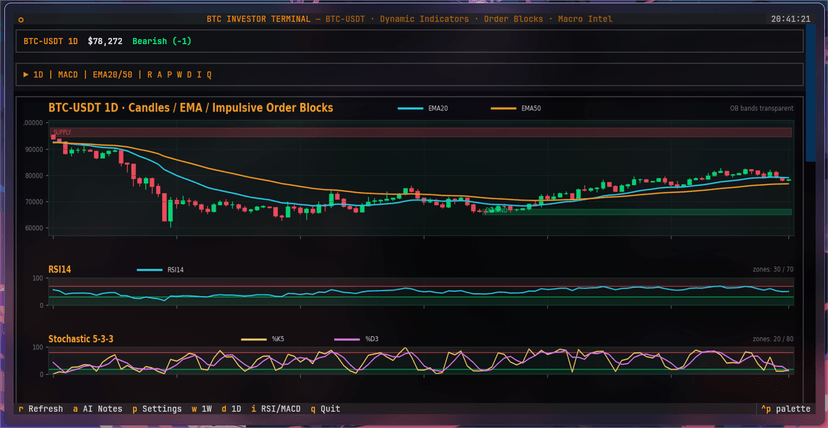828x428 pixels.
Task: Click the EMA50 orange legend line
Action: click(x=504, y=109)
